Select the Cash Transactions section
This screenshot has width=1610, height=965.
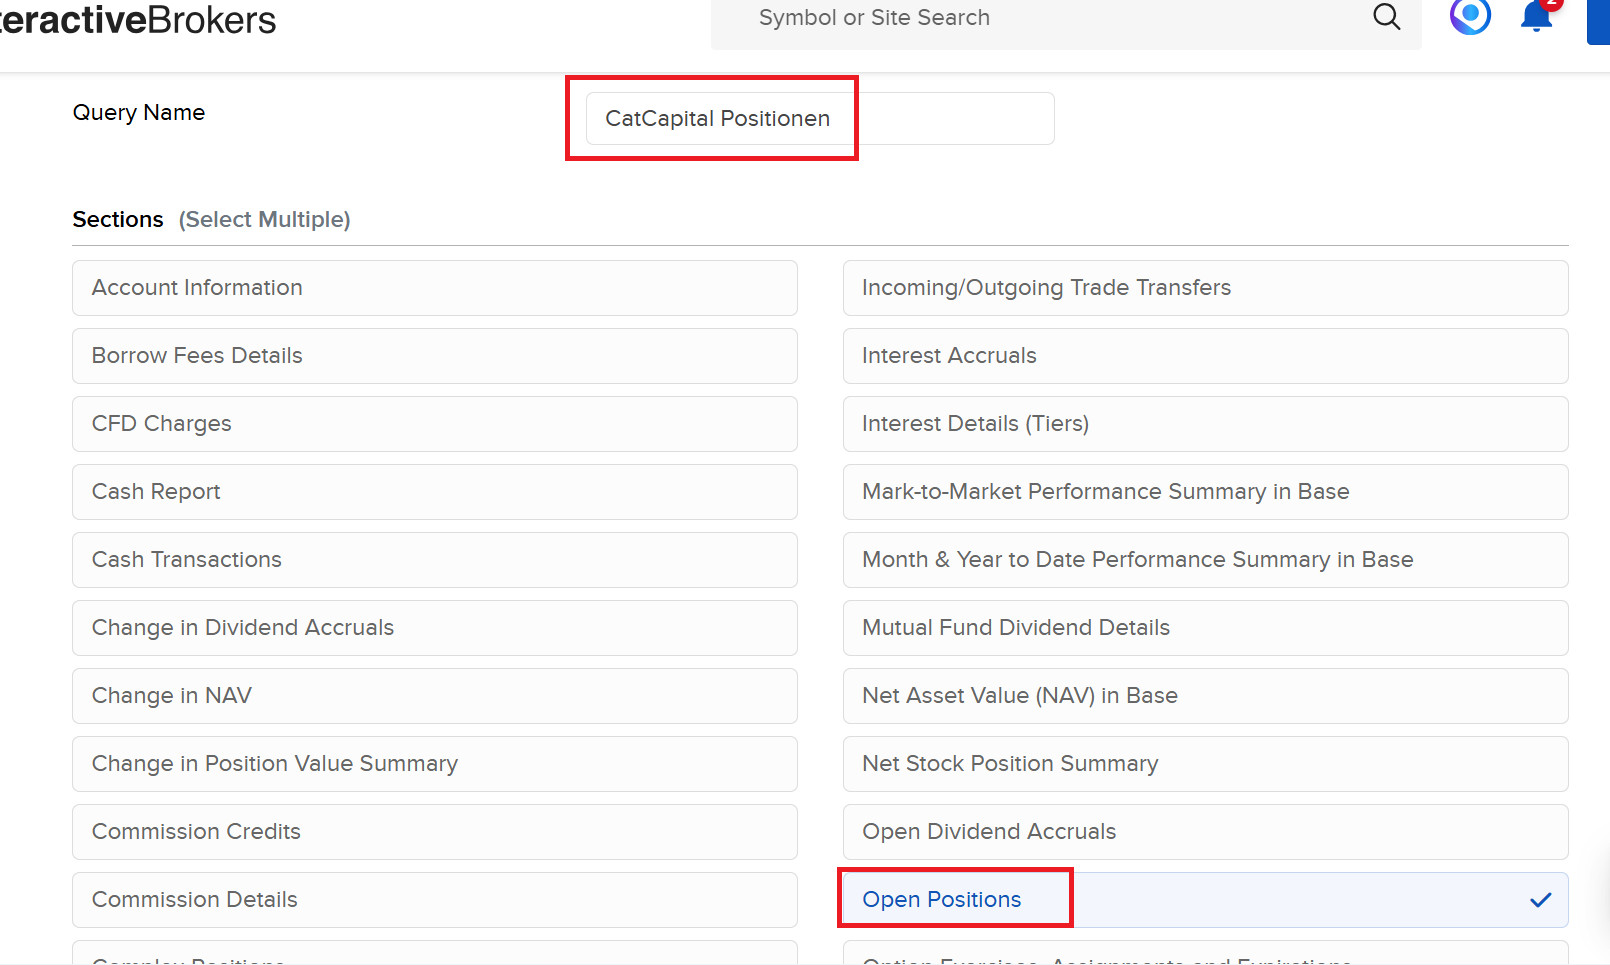click(434, 560)
